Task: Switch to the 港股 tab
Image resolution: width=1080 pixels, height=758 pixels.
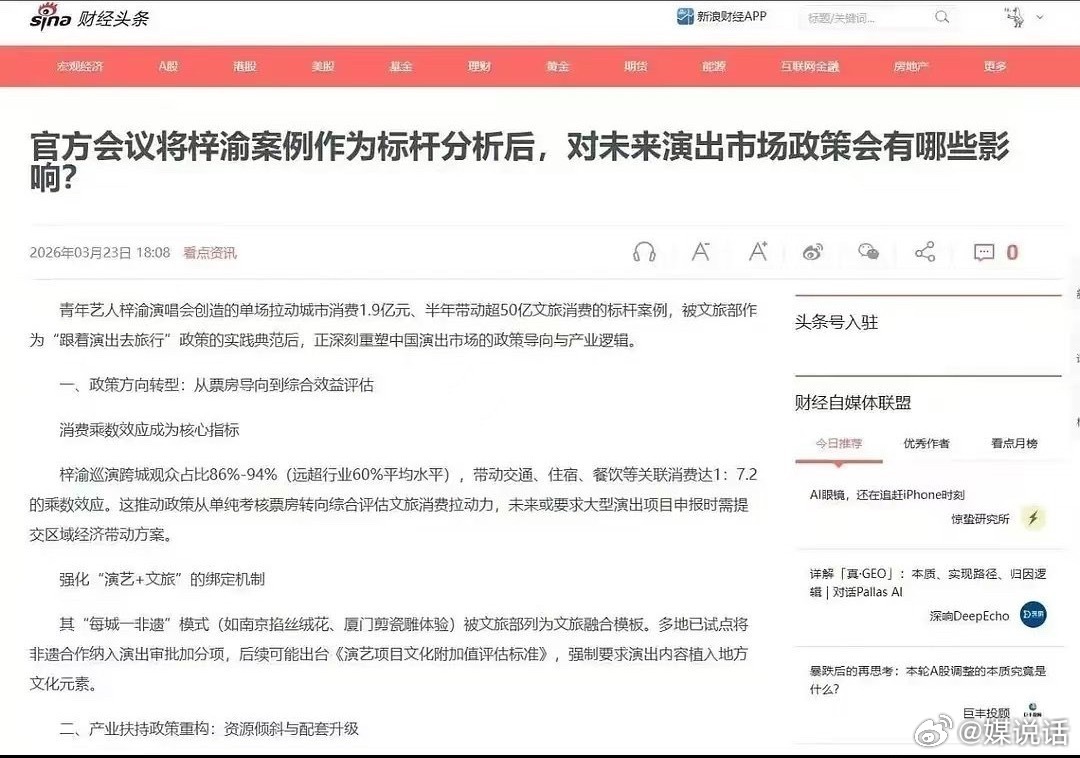Action: (244, 66)
